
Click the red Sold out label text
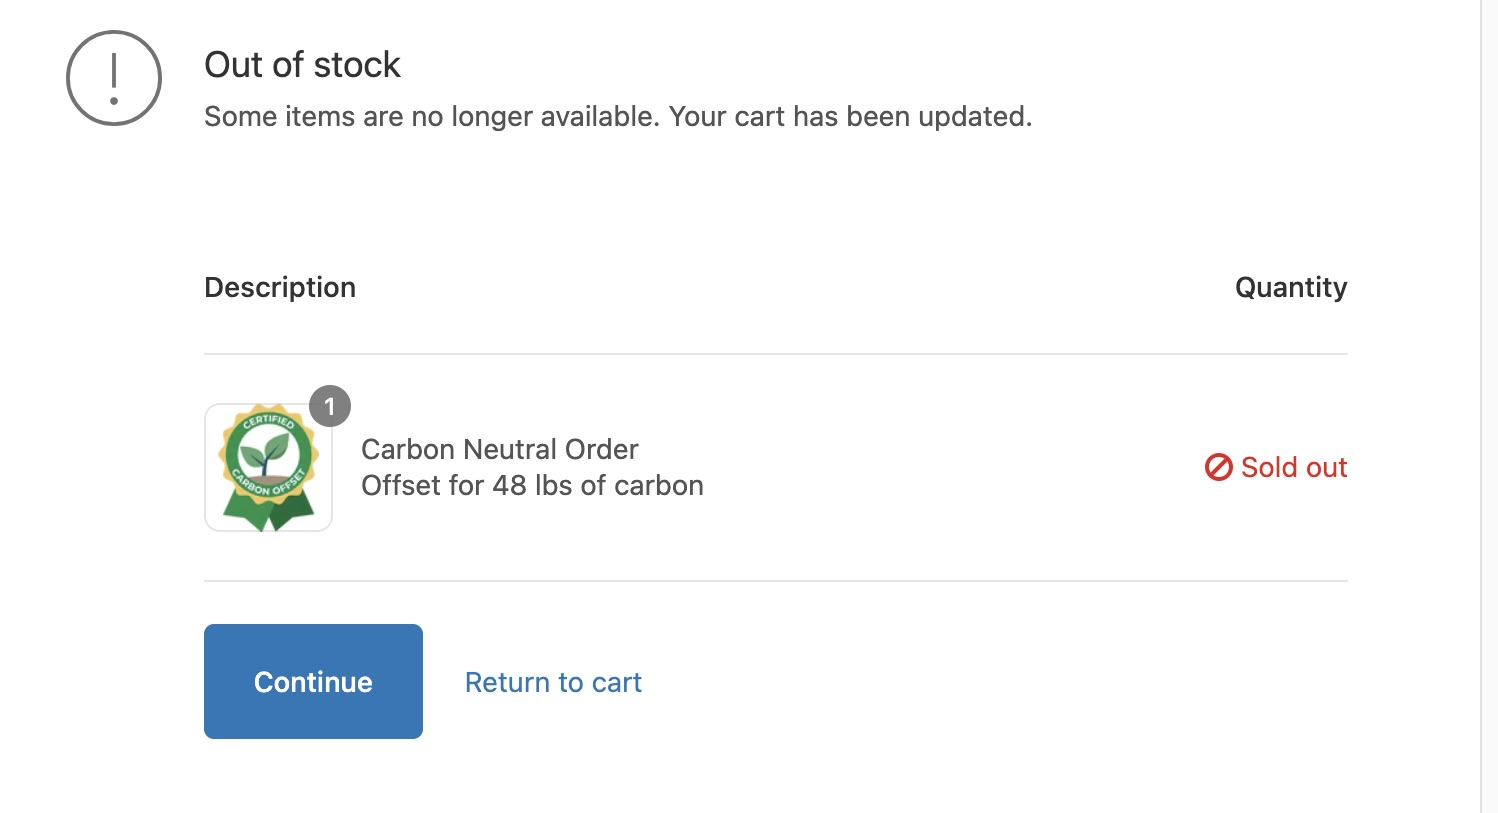click(1294, 467)
